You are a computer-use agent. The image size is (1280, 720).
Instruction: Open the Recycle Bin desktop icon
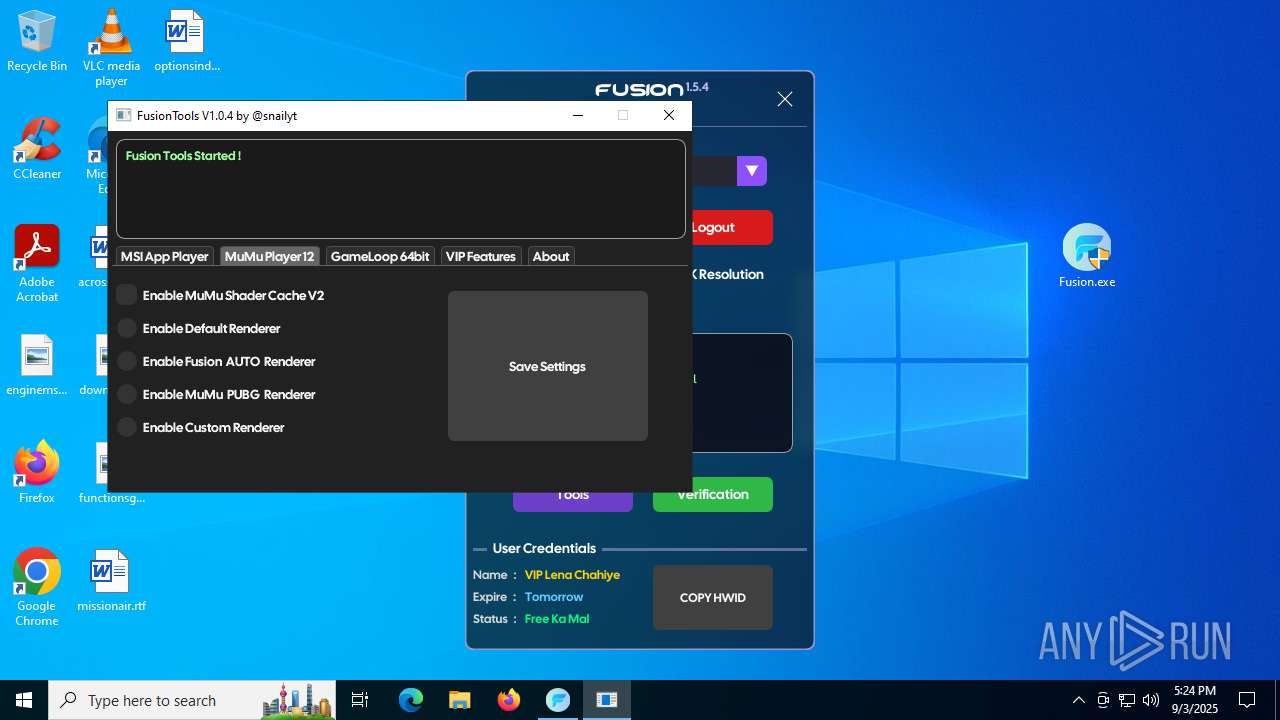(x=37, y=42)
